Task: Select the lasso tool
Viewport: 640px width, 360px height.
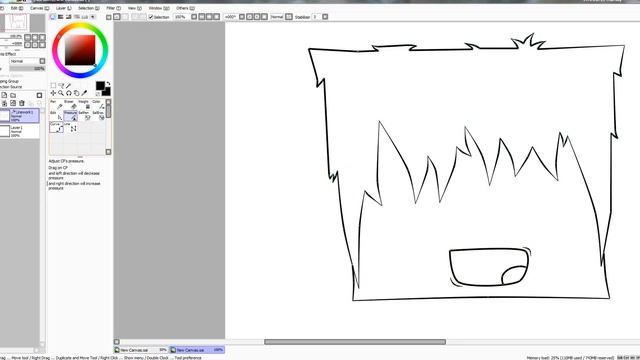Action: coord(61,85)
